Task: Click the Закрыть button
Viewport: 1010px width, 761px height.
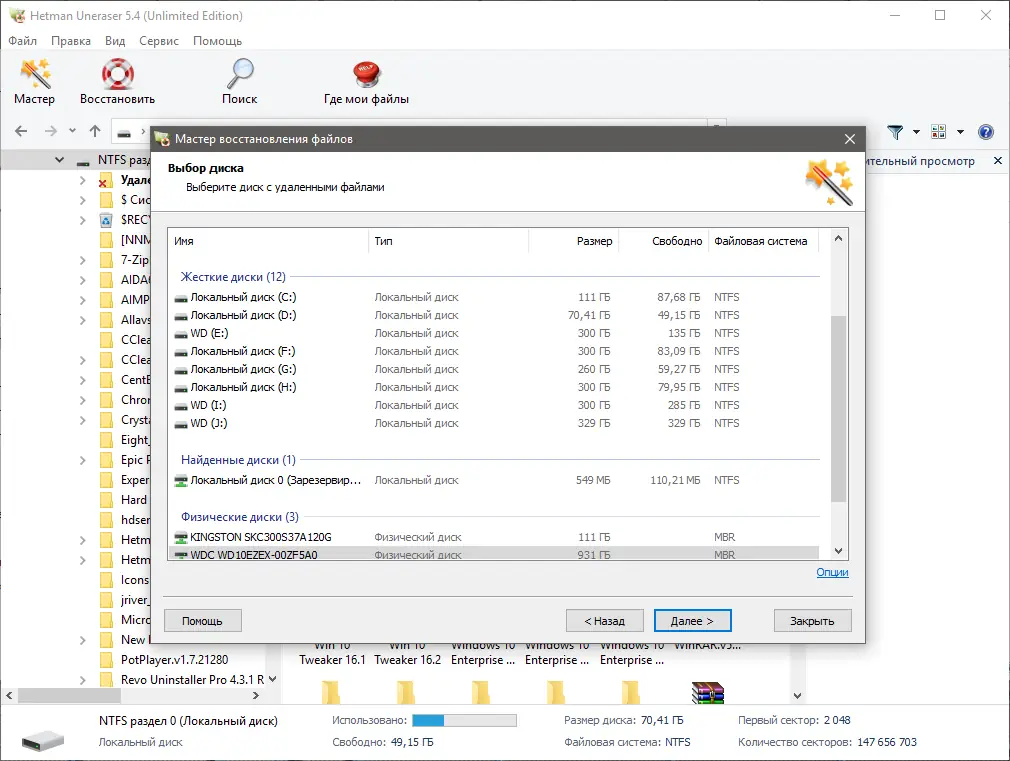Action: [812, 621]
